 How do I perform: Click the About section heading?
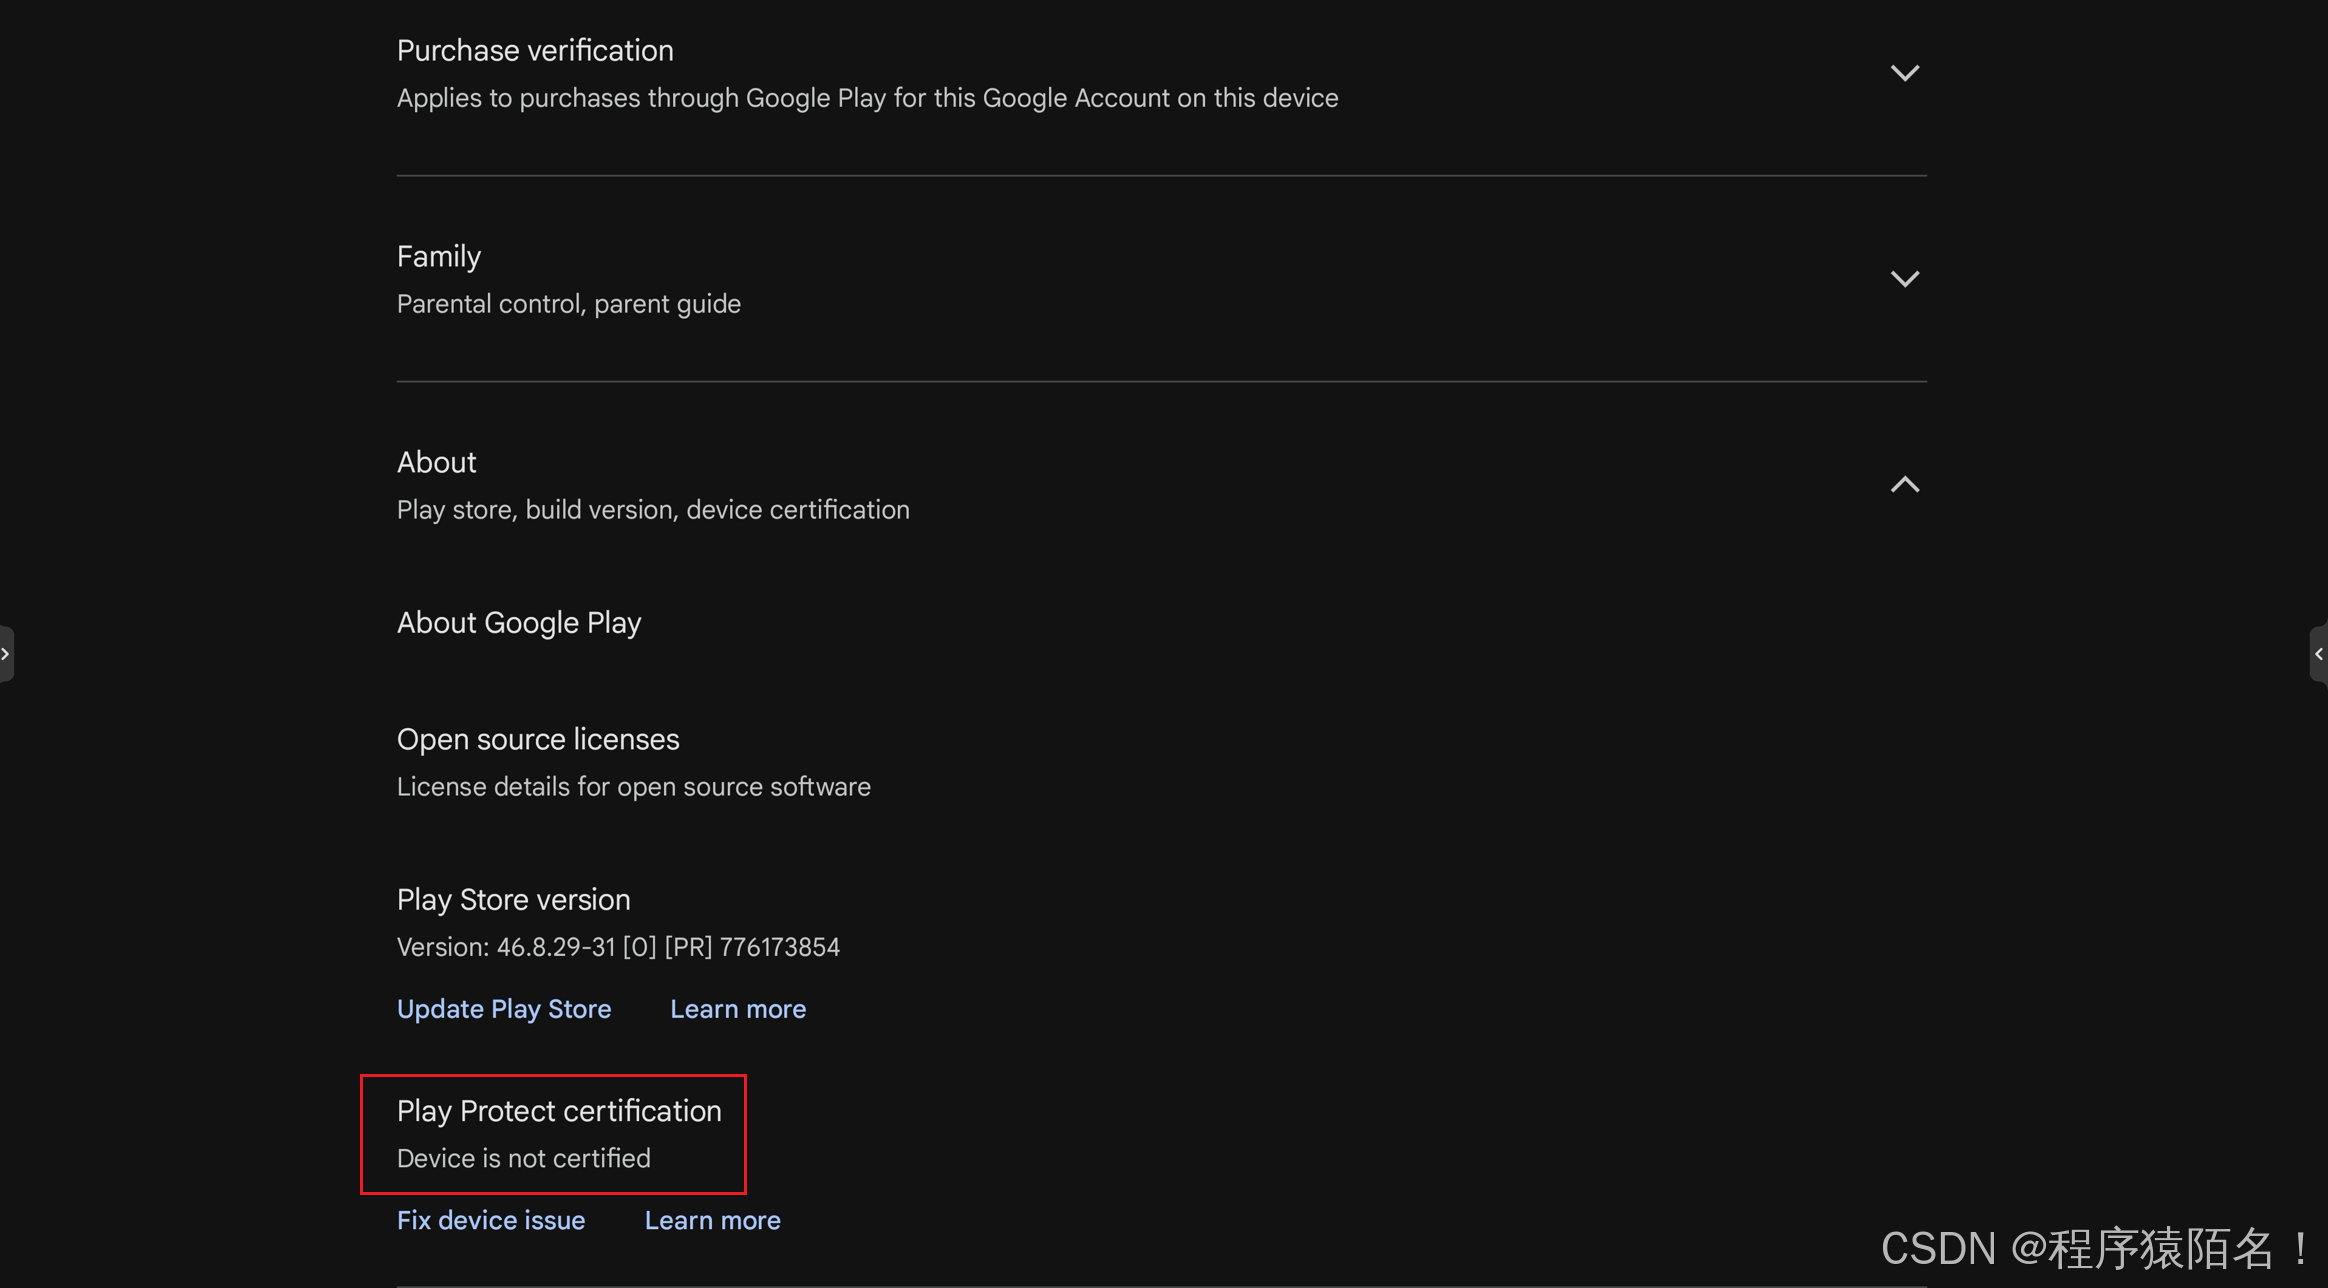(436, 463)
